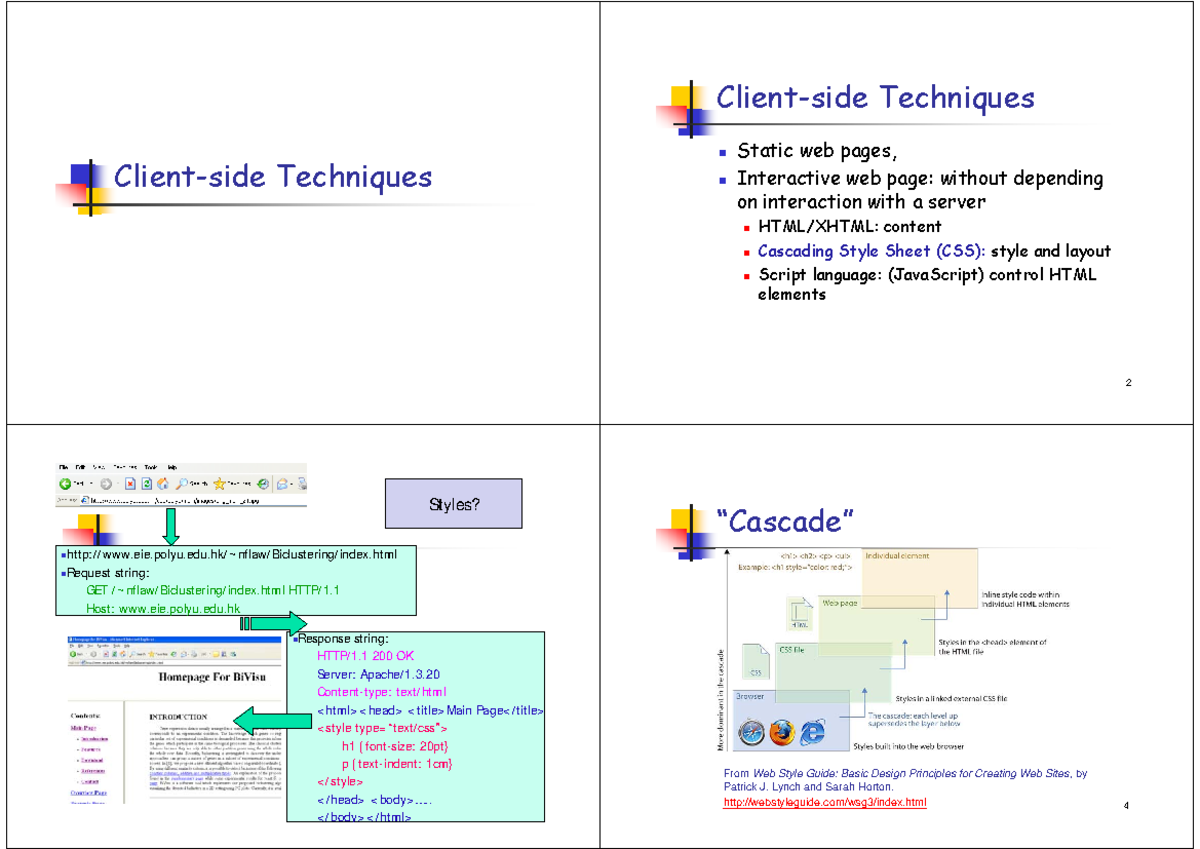Viewport: 1200px width, 849px height.
Task: Click the Favorites star icon
Action: 219,484
